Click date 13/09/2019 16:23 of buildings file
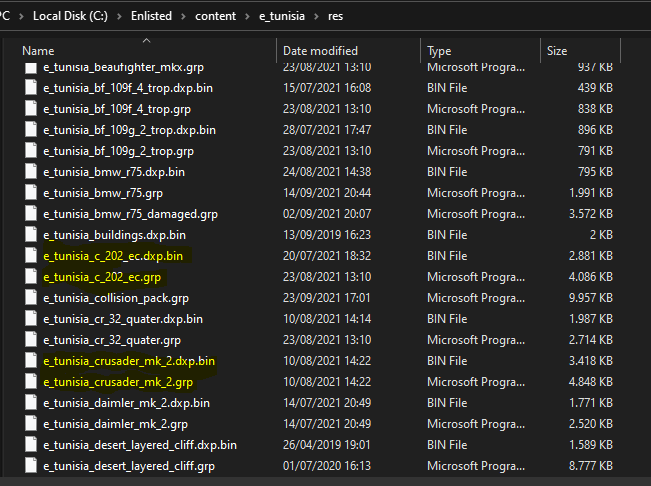This screenshot has height=486, width=651. click(x=327, y=235)
